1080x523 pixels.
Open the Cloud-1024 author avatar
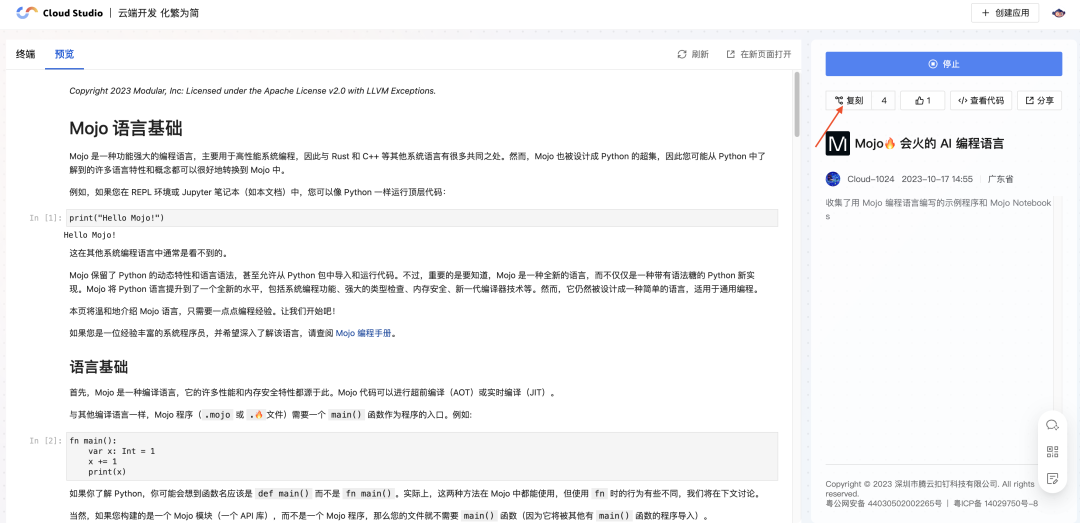833,179
